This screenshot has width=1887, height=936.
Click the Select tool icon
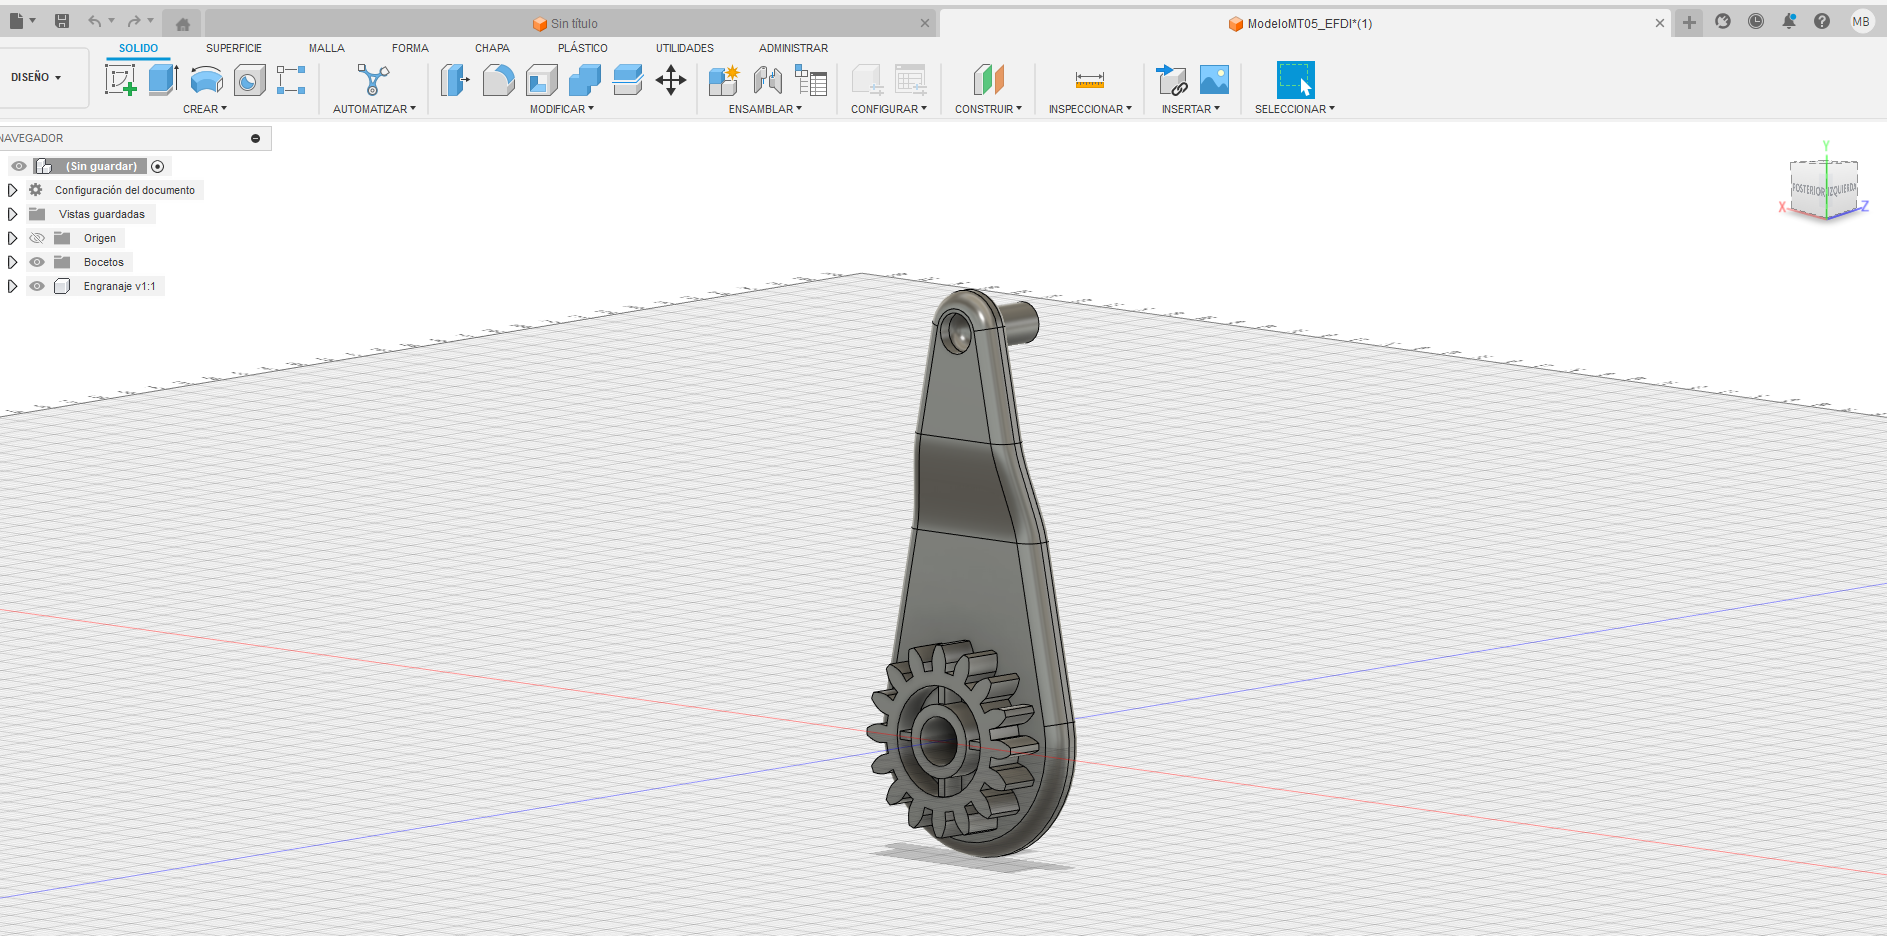(x=1295, y=80)
